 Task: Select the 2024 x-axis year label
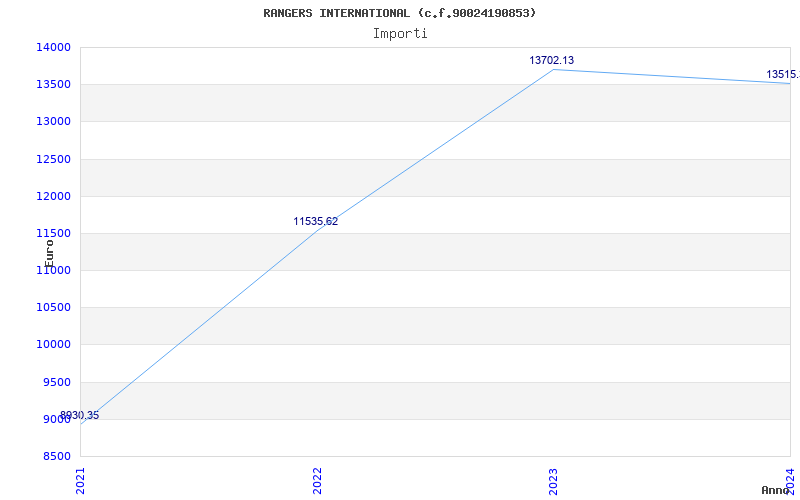[790, 479]
